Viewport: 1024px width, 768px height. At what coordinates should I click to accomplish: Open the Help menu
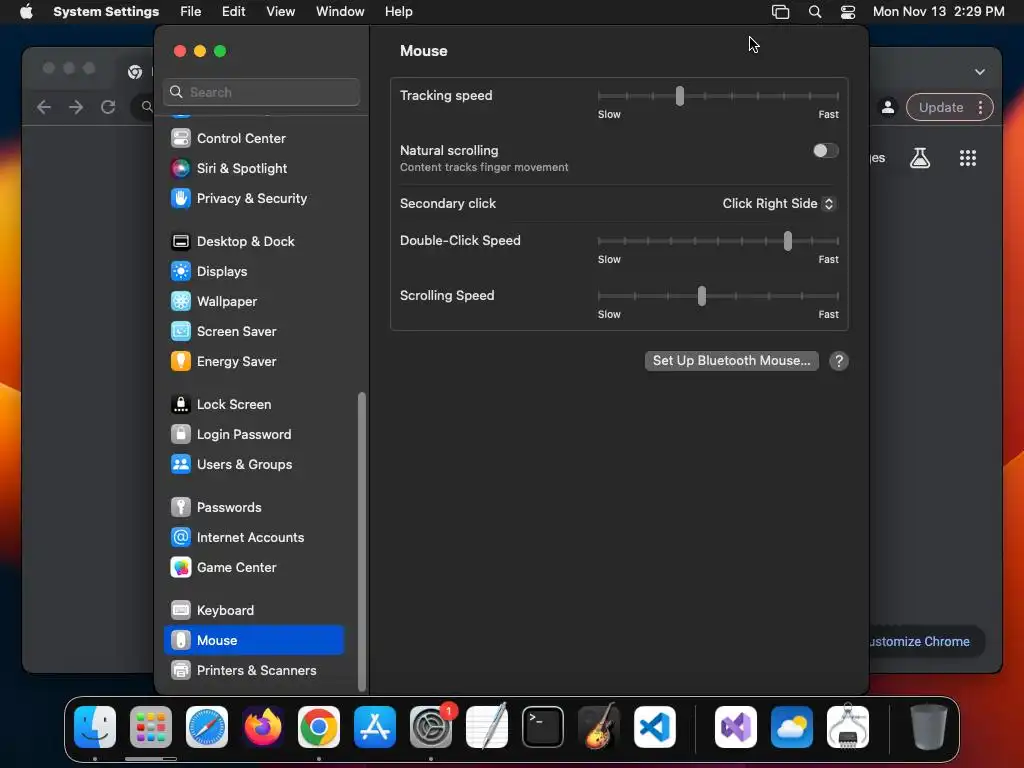pyautogui.click(x=398, y=12)
